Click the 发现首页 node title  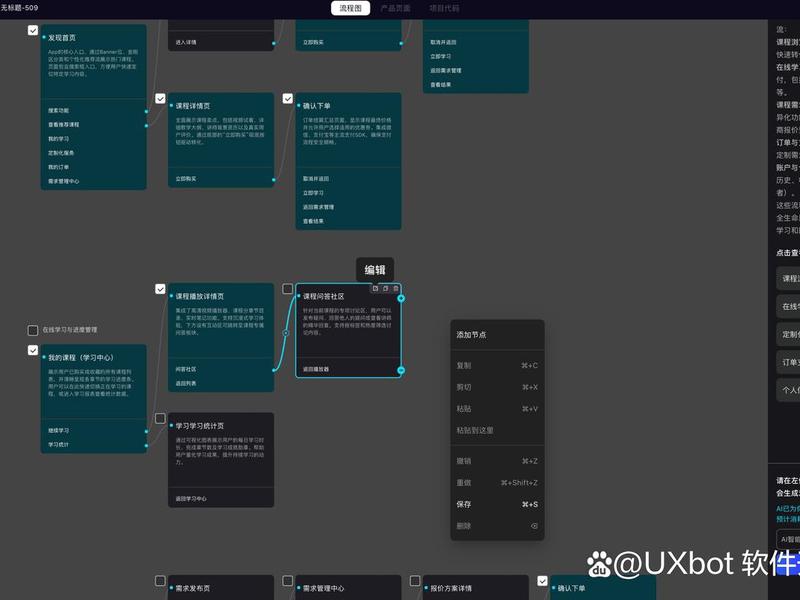[x=62, y=38]
